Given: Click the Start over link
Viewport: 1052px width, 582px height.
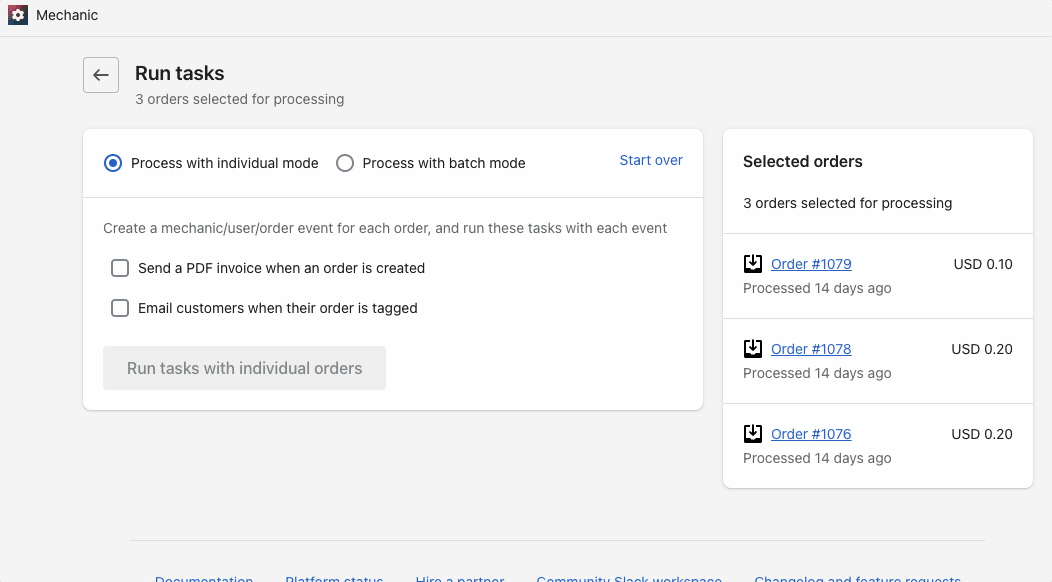Looking at the screenshot, I should tap(651, 160).
